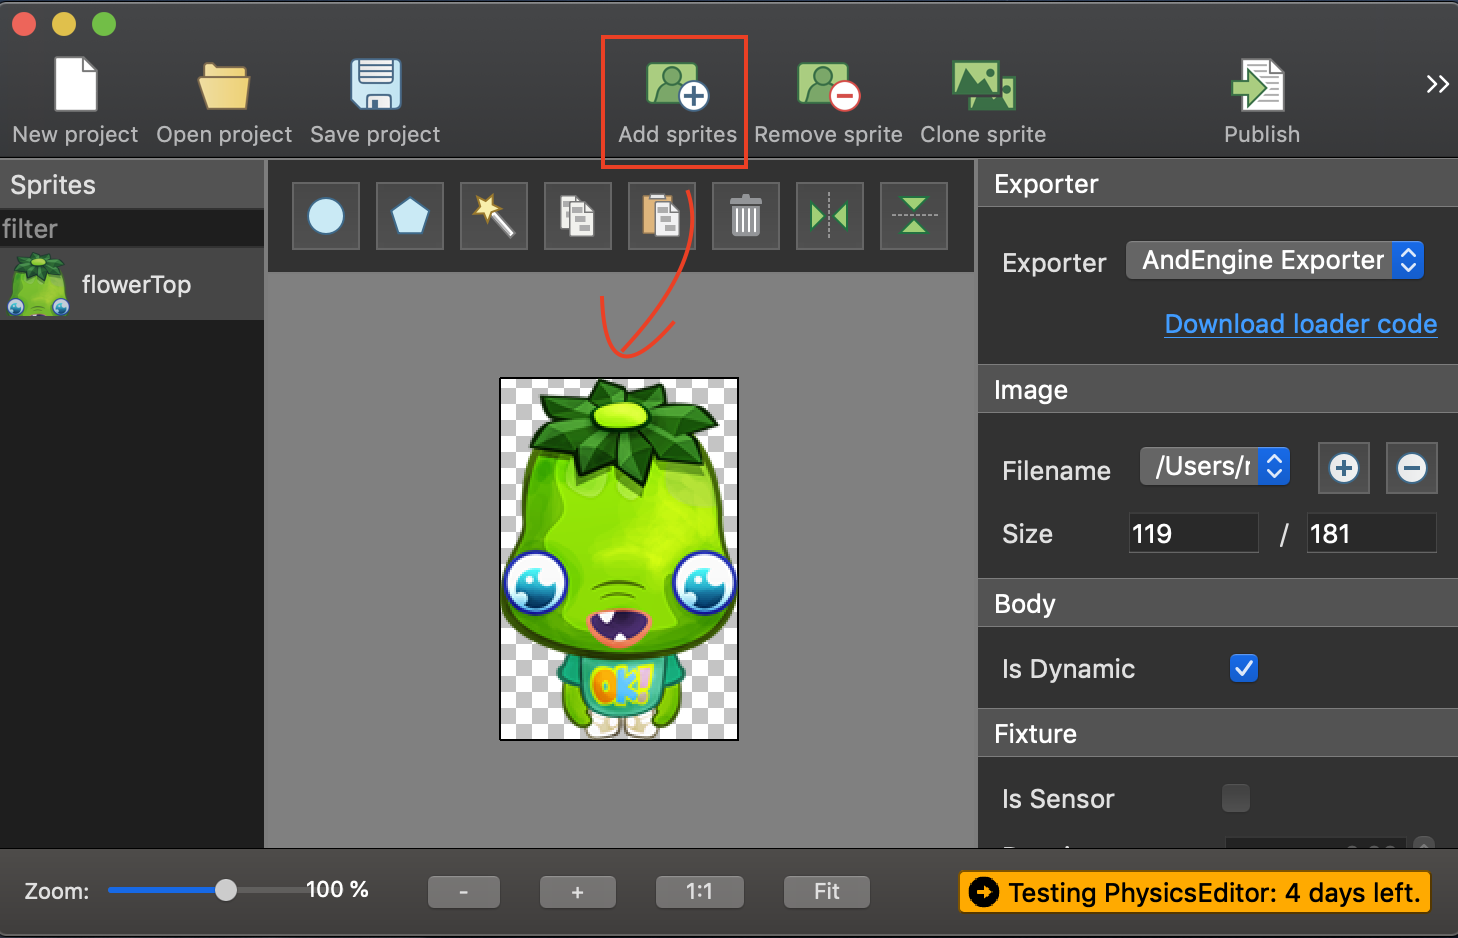Image resolution: width=1458 pixels, height=938 pixels.
Task: Remove the selected sprite
Action: (828, 103)
